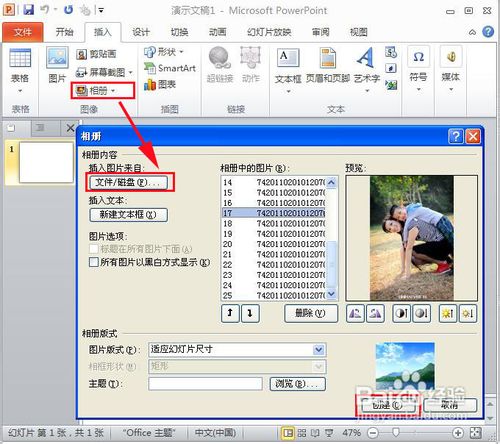Screen dimensions: 500x444
Task: Switch to Transitions (切换) tab
Action: 179,32
